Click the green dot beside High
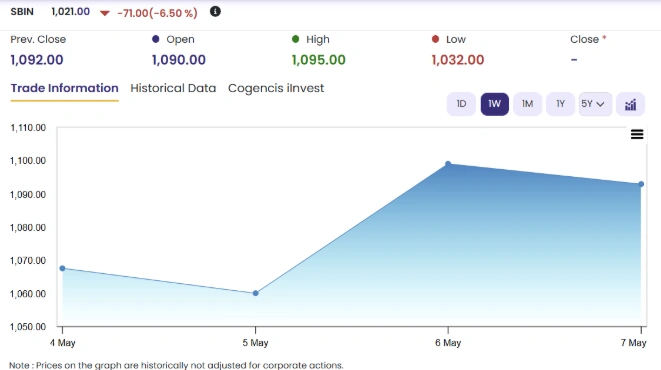This screenshot has height=370, width=661. 296,39
